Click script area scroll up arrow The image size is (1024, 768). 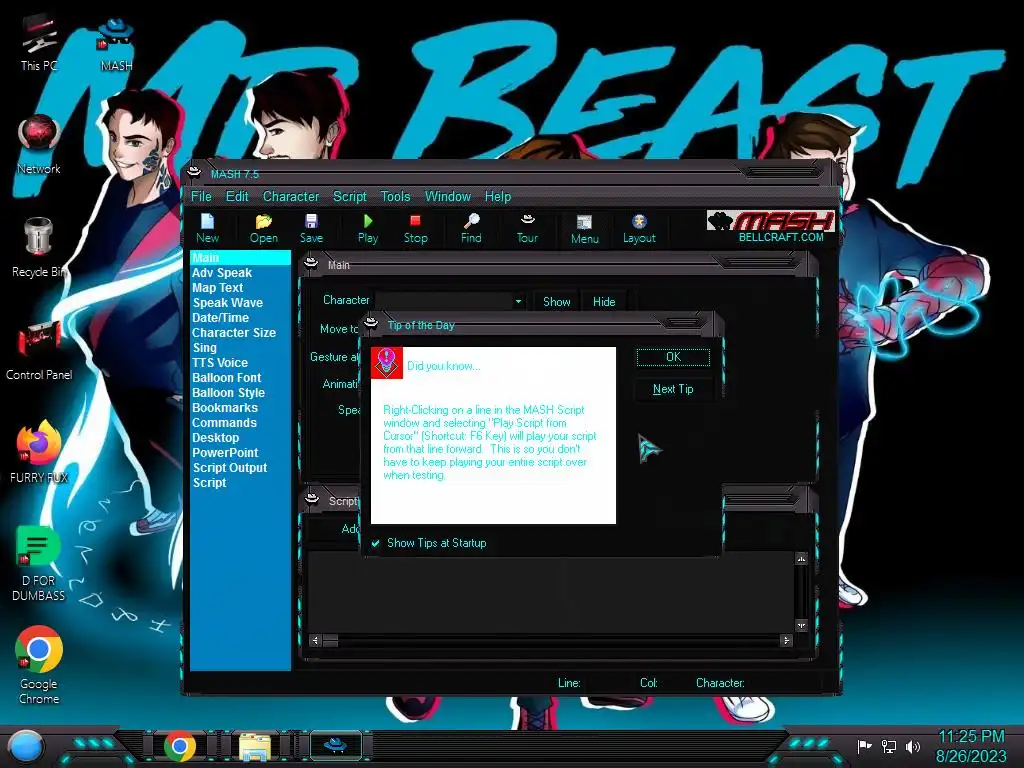tap(801, 559)
